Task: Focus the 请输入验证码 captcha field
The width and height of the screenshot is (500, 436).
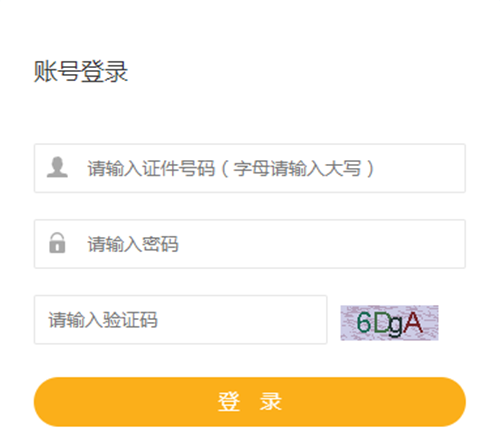Action: tap(180, 320)
